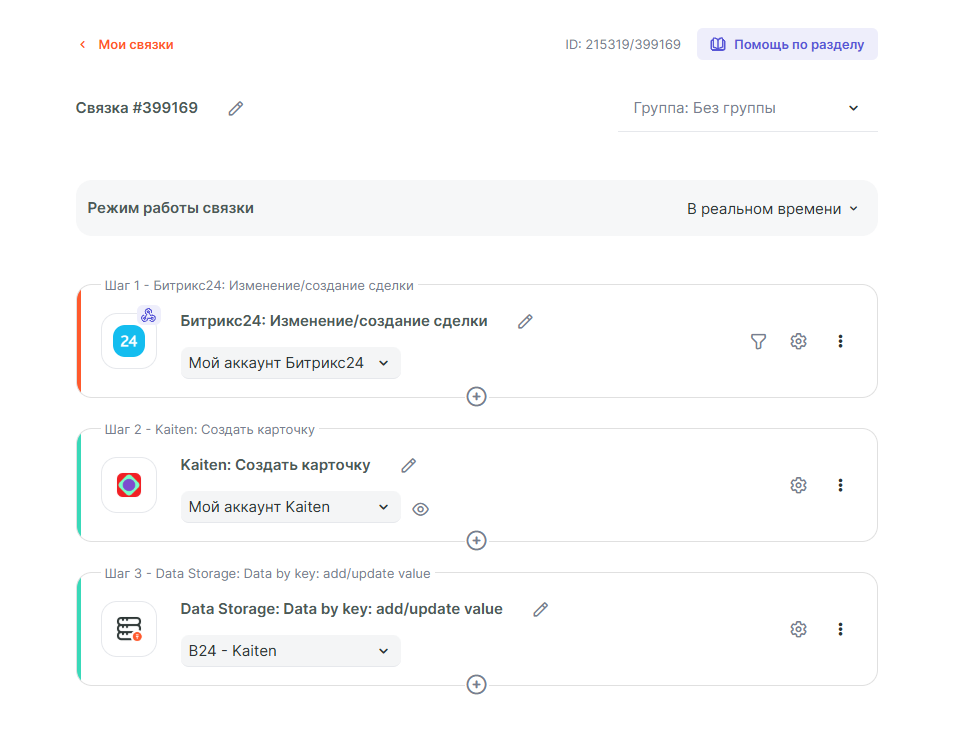
Task: Open the B24 - Kaiten storage dropdown
Action: click(x=290, y=652)
